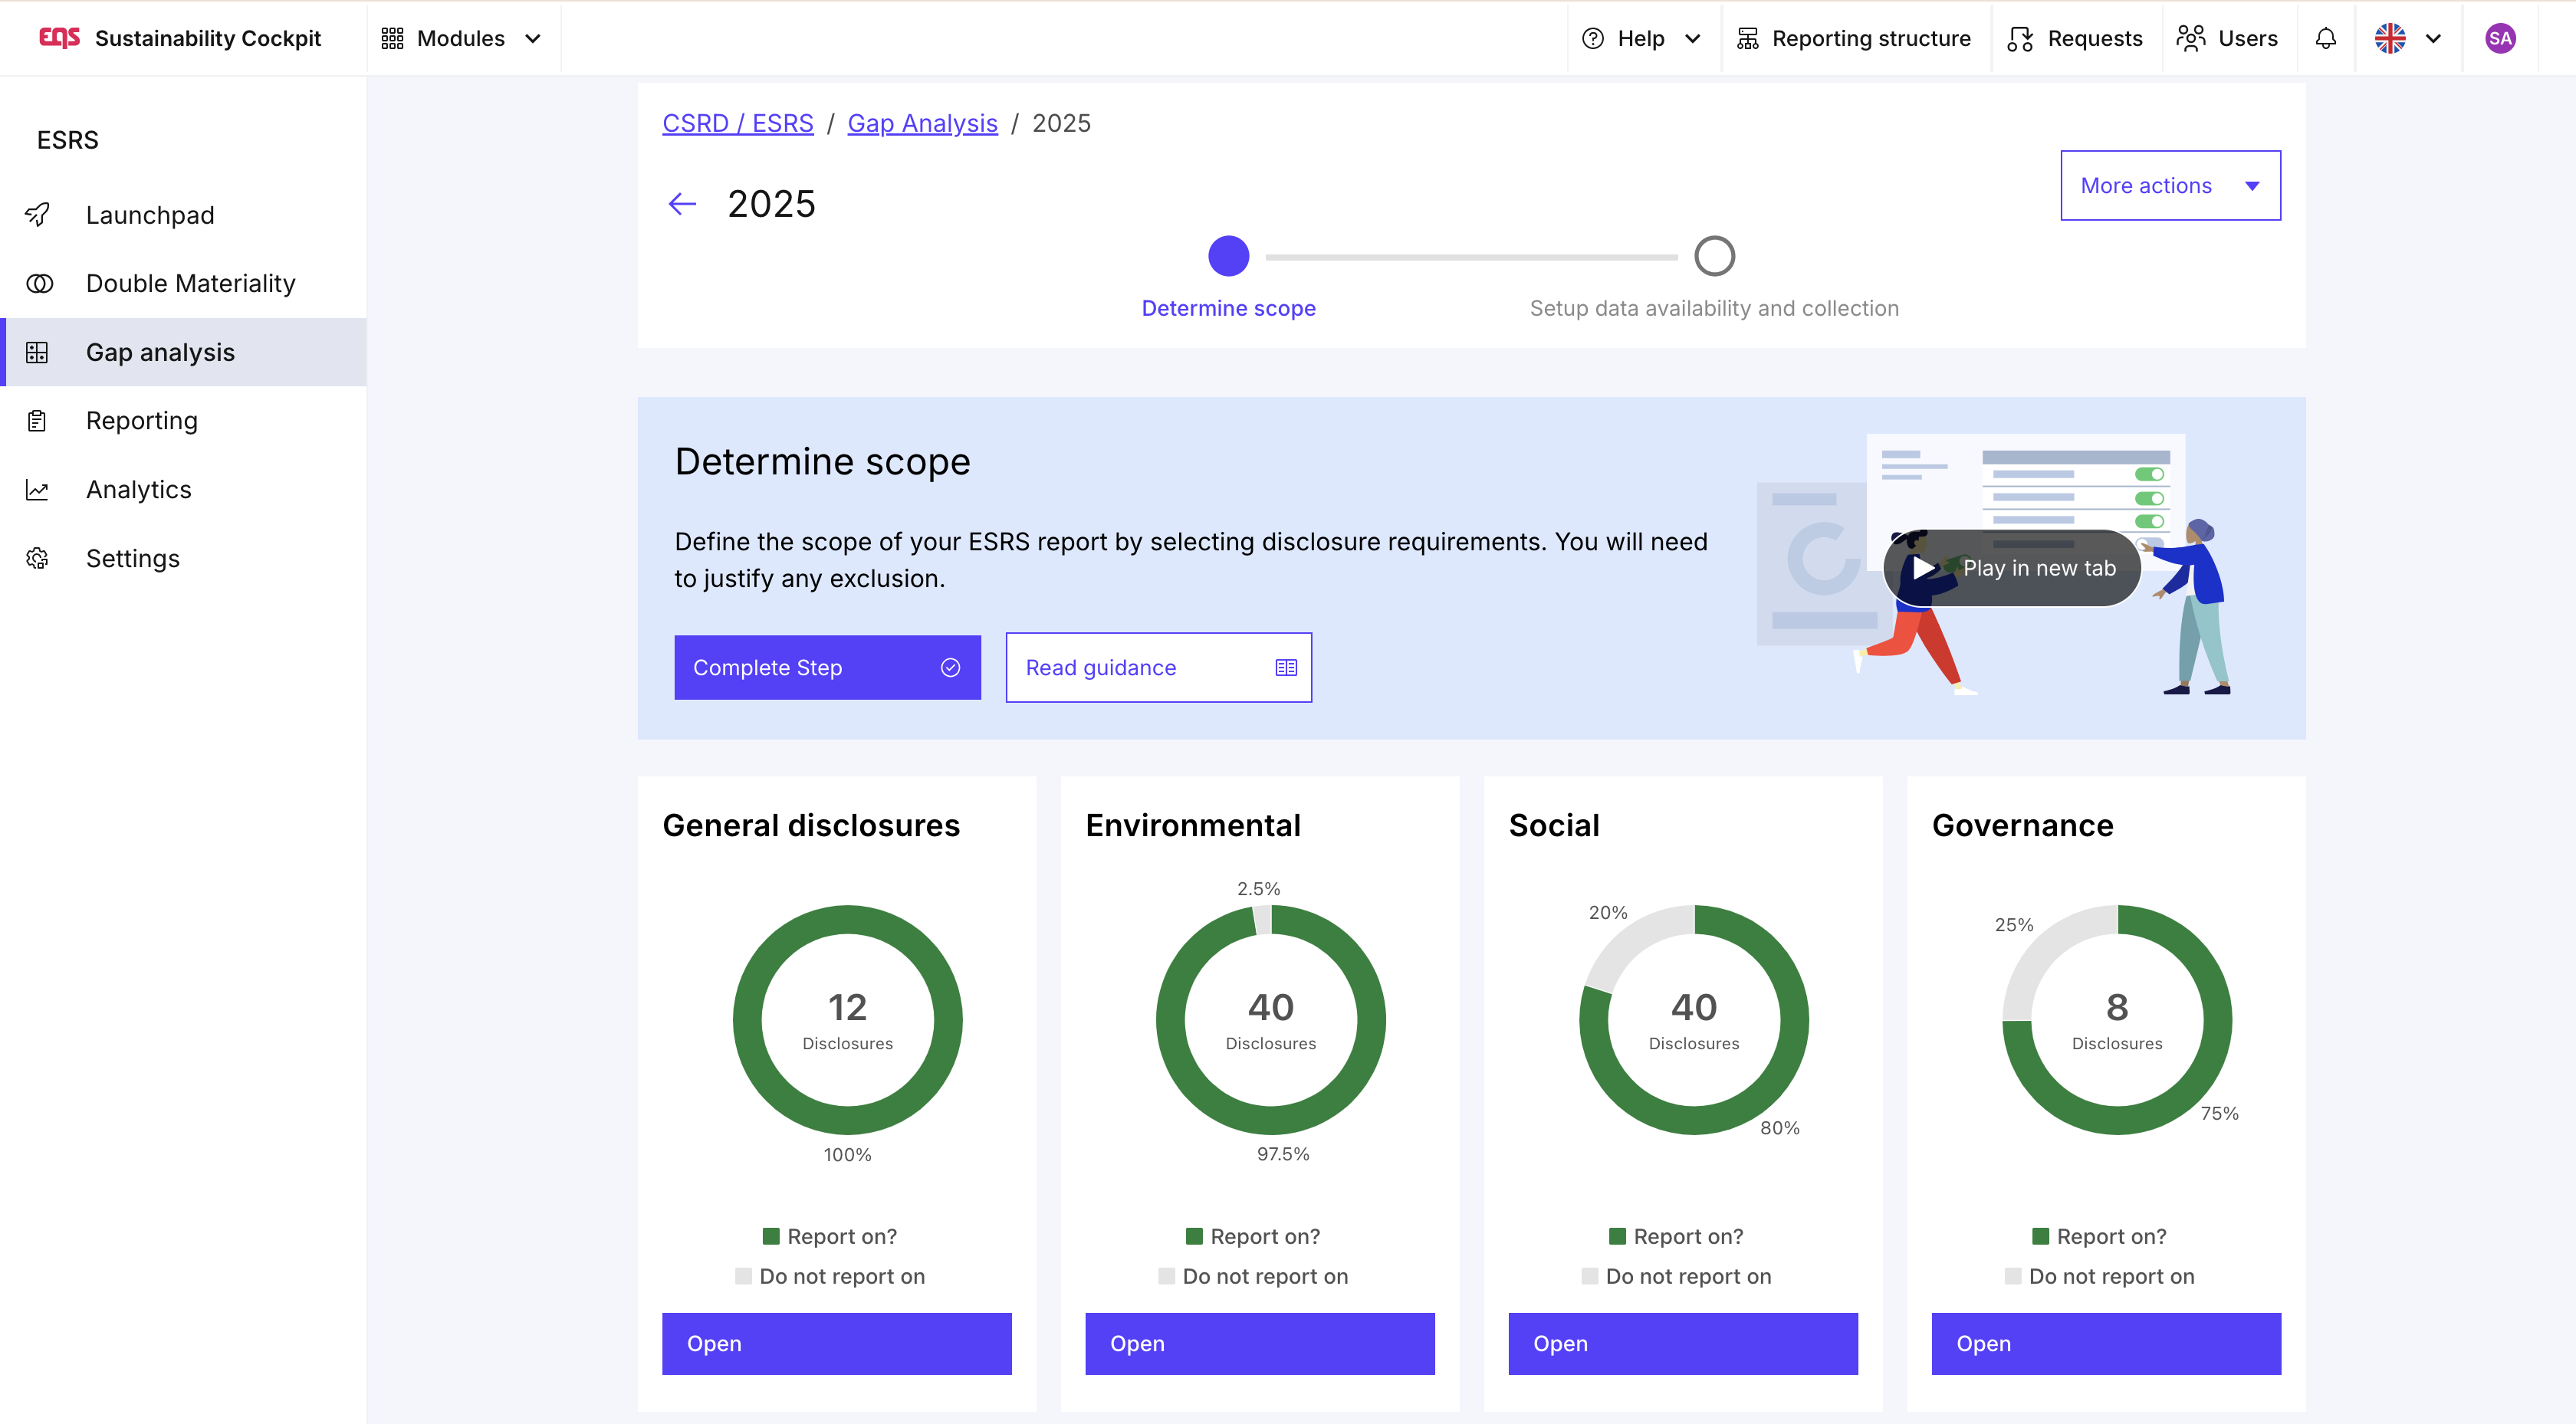The width and height of the screenshot is (2576, 1424).
Task: Open the language flag dropdown
Action: coord(2407,38)
